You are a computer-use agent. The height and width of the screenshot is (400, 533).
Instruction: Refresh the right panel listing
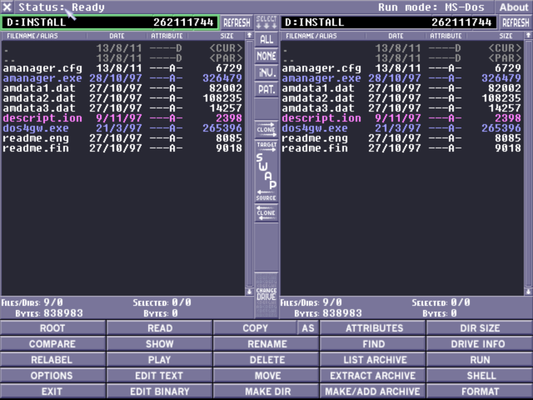tap(515, 22)
